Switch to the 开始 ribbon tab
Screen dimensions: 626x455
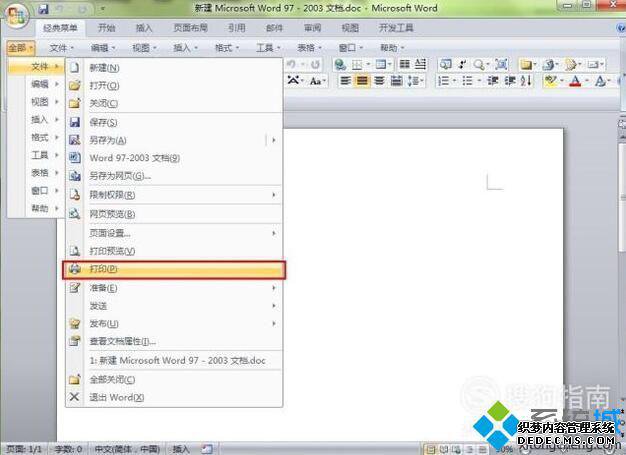pos(107,28)
